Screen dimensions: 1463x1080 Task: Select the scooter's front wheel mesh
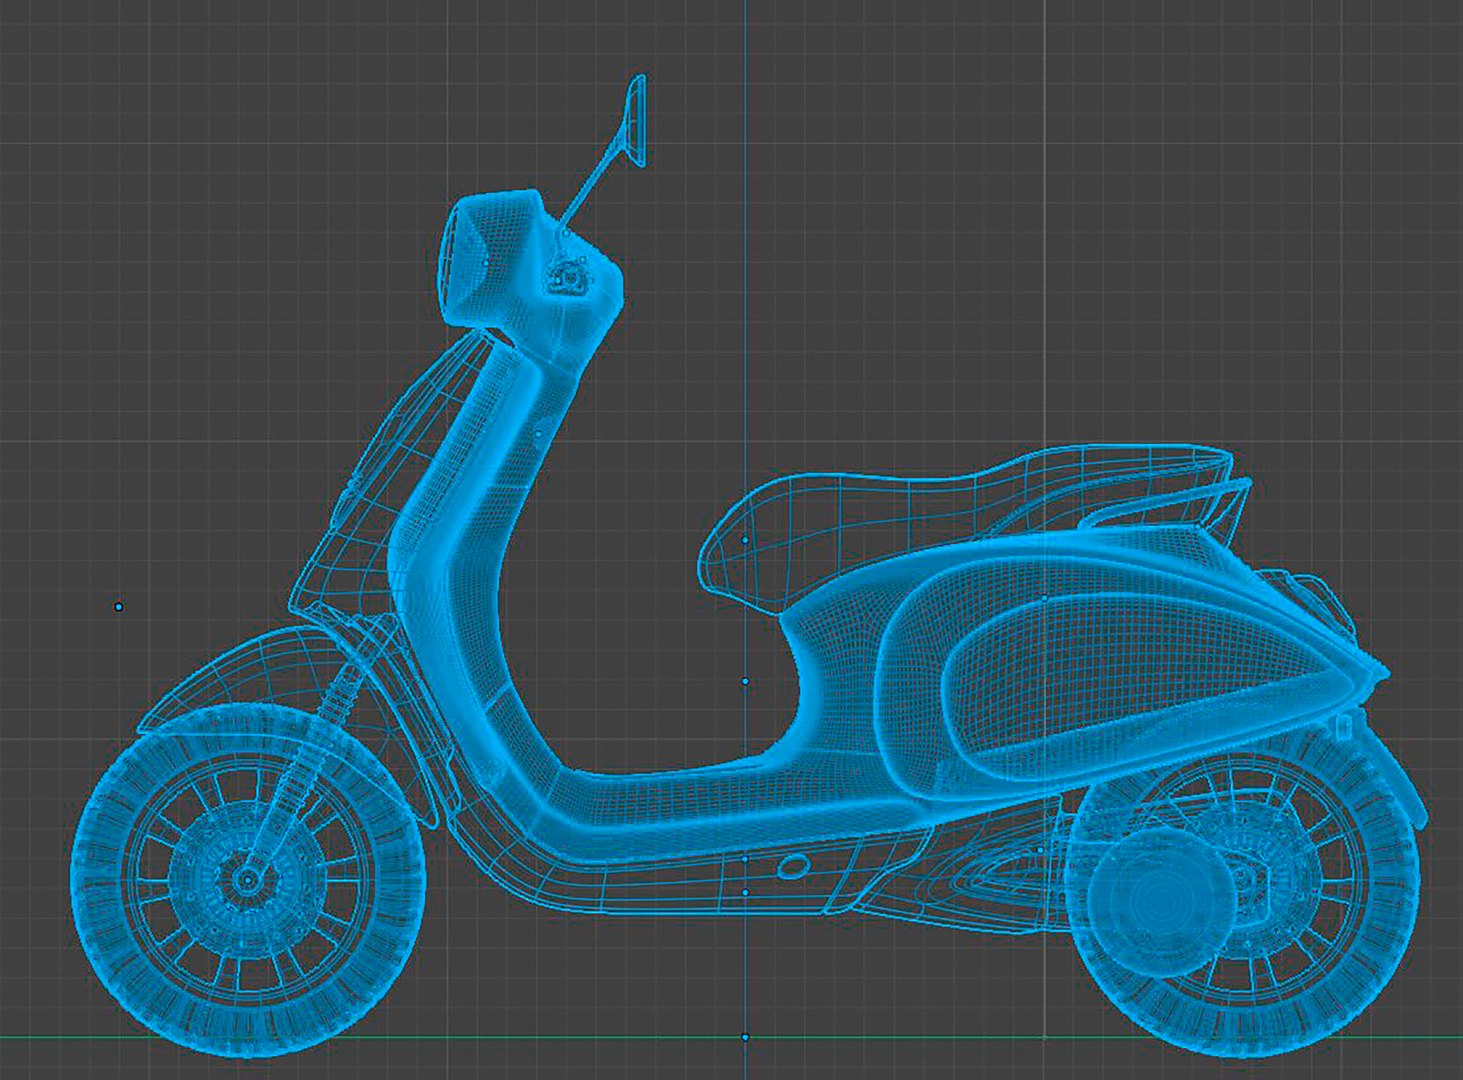[x=248, y=879]
